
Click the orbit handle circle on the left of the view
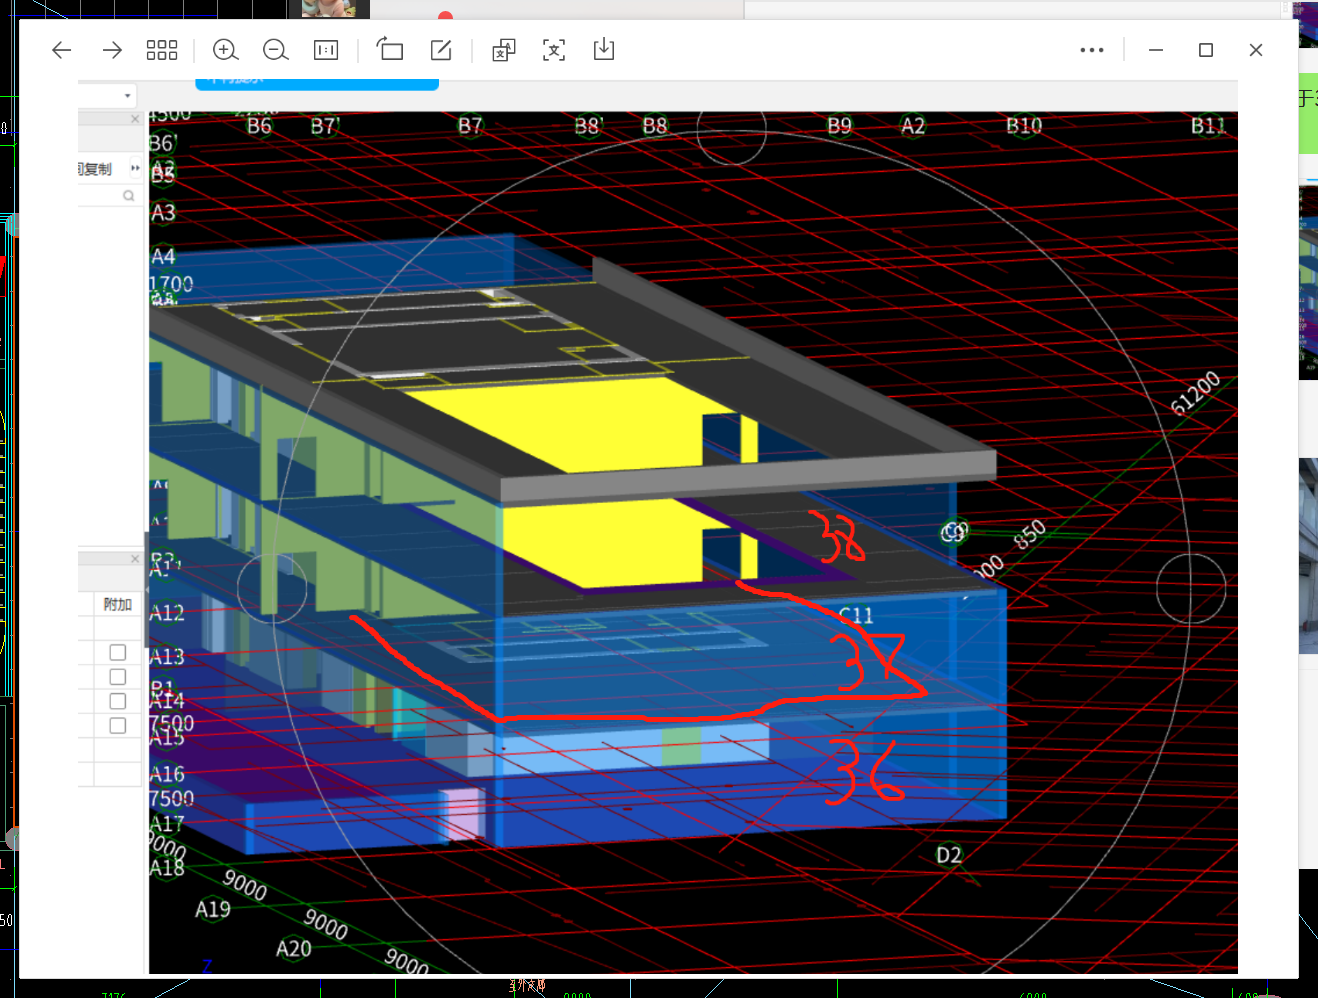[272, 588]
